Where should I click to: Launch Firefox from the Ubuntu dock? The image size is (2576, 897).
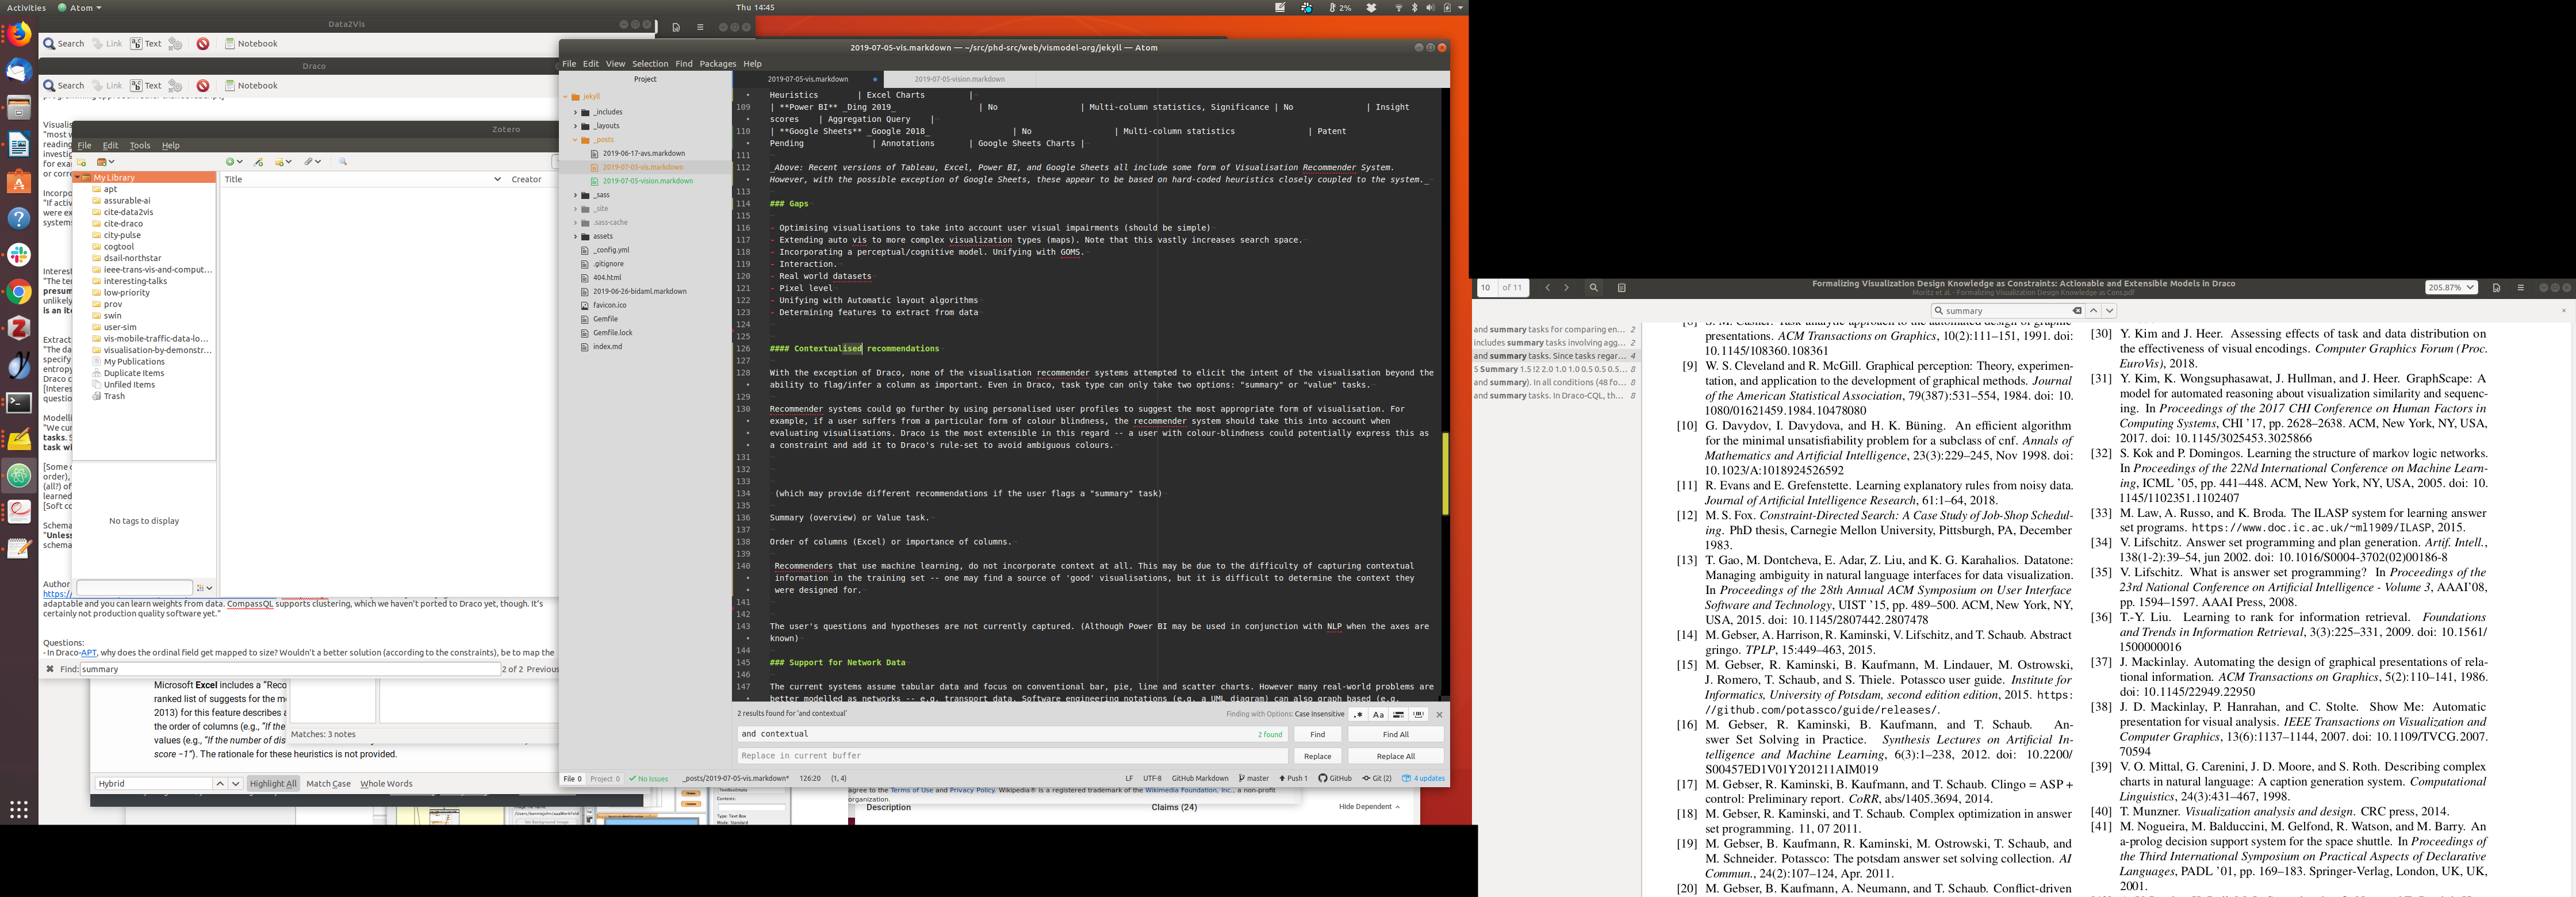point(19,35)
